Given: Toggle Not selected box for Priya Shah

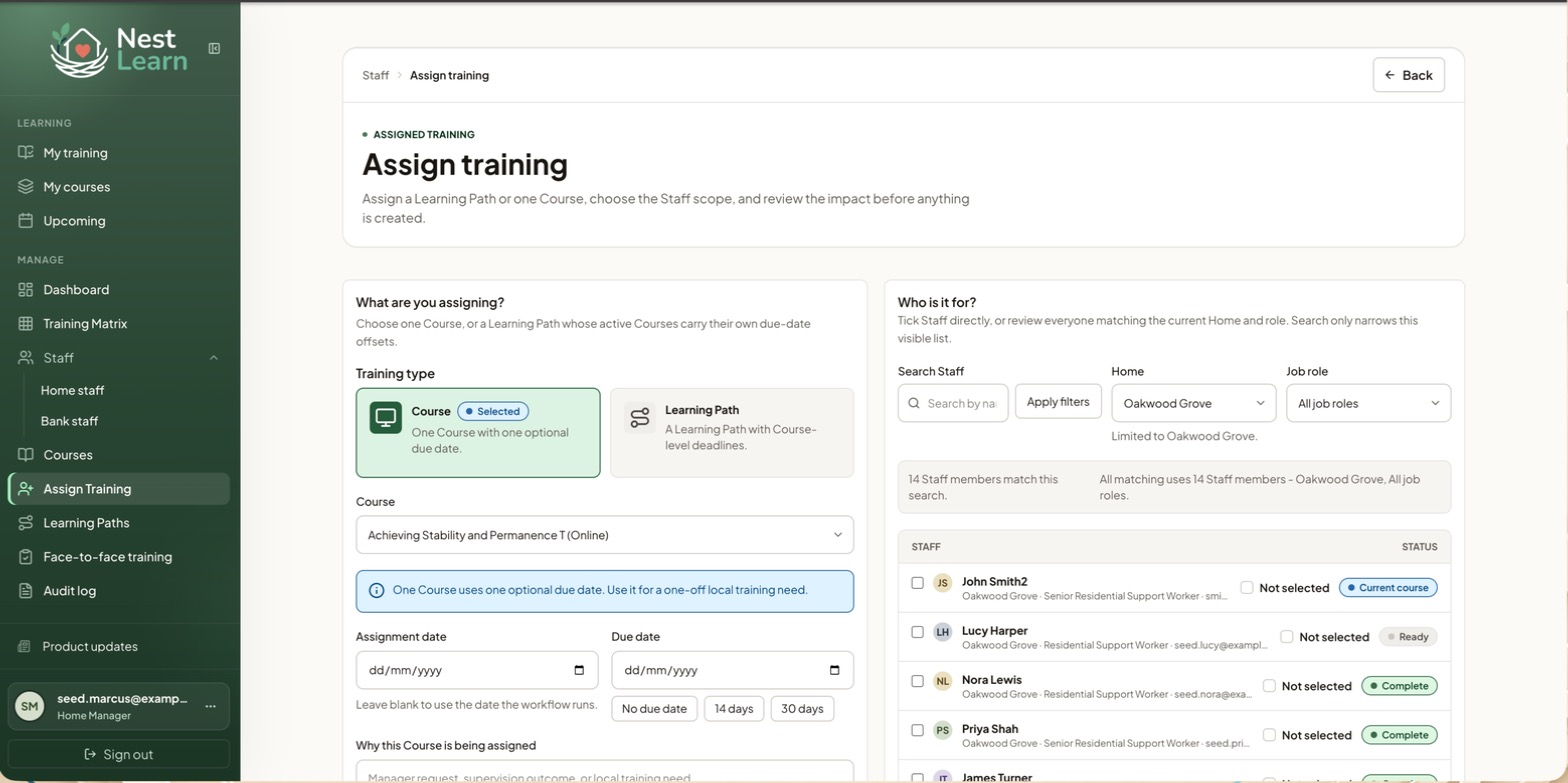Looking at the screenshot, I should pyautogui.click(x=1269, y=735).
